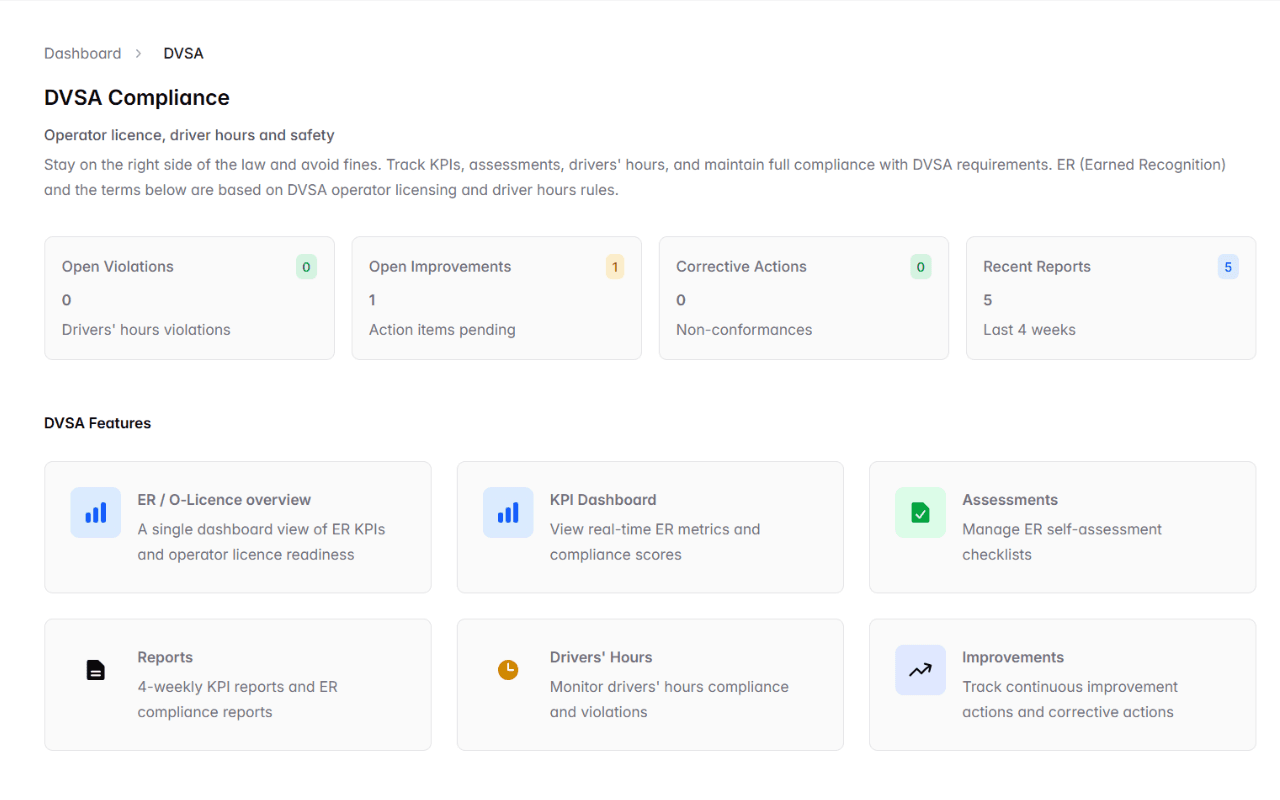Navigate back via the Dashboard breadcrumb link

82,53
